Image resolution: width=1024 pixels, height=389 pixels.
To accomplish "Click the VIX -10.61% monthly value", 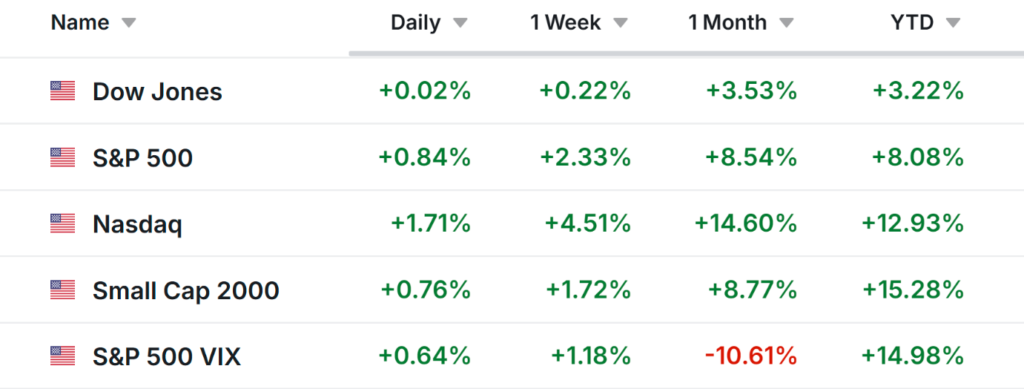I will pos(751,356).
